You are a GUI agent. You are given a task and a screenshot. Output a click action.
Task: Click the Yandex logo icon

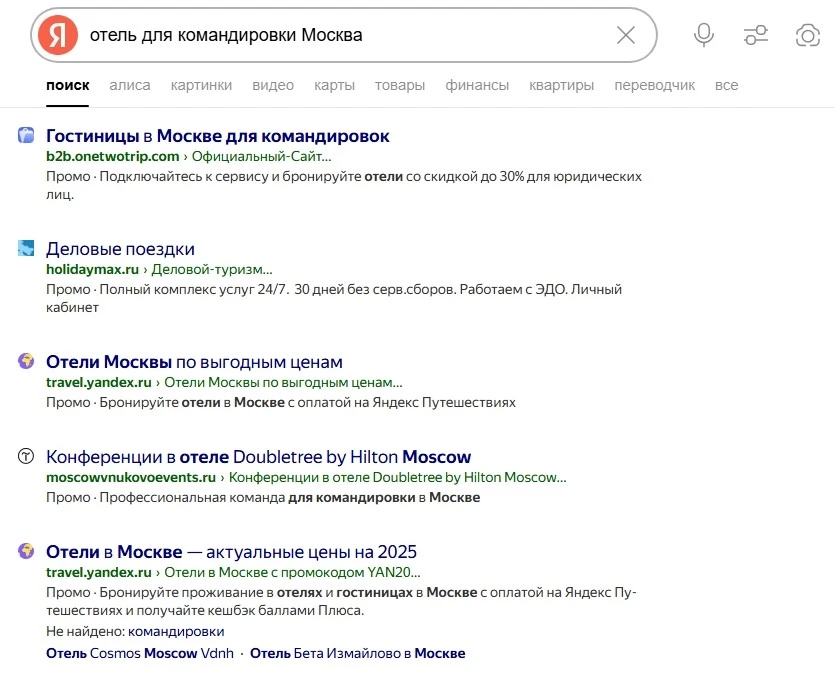tap(58, 36)
